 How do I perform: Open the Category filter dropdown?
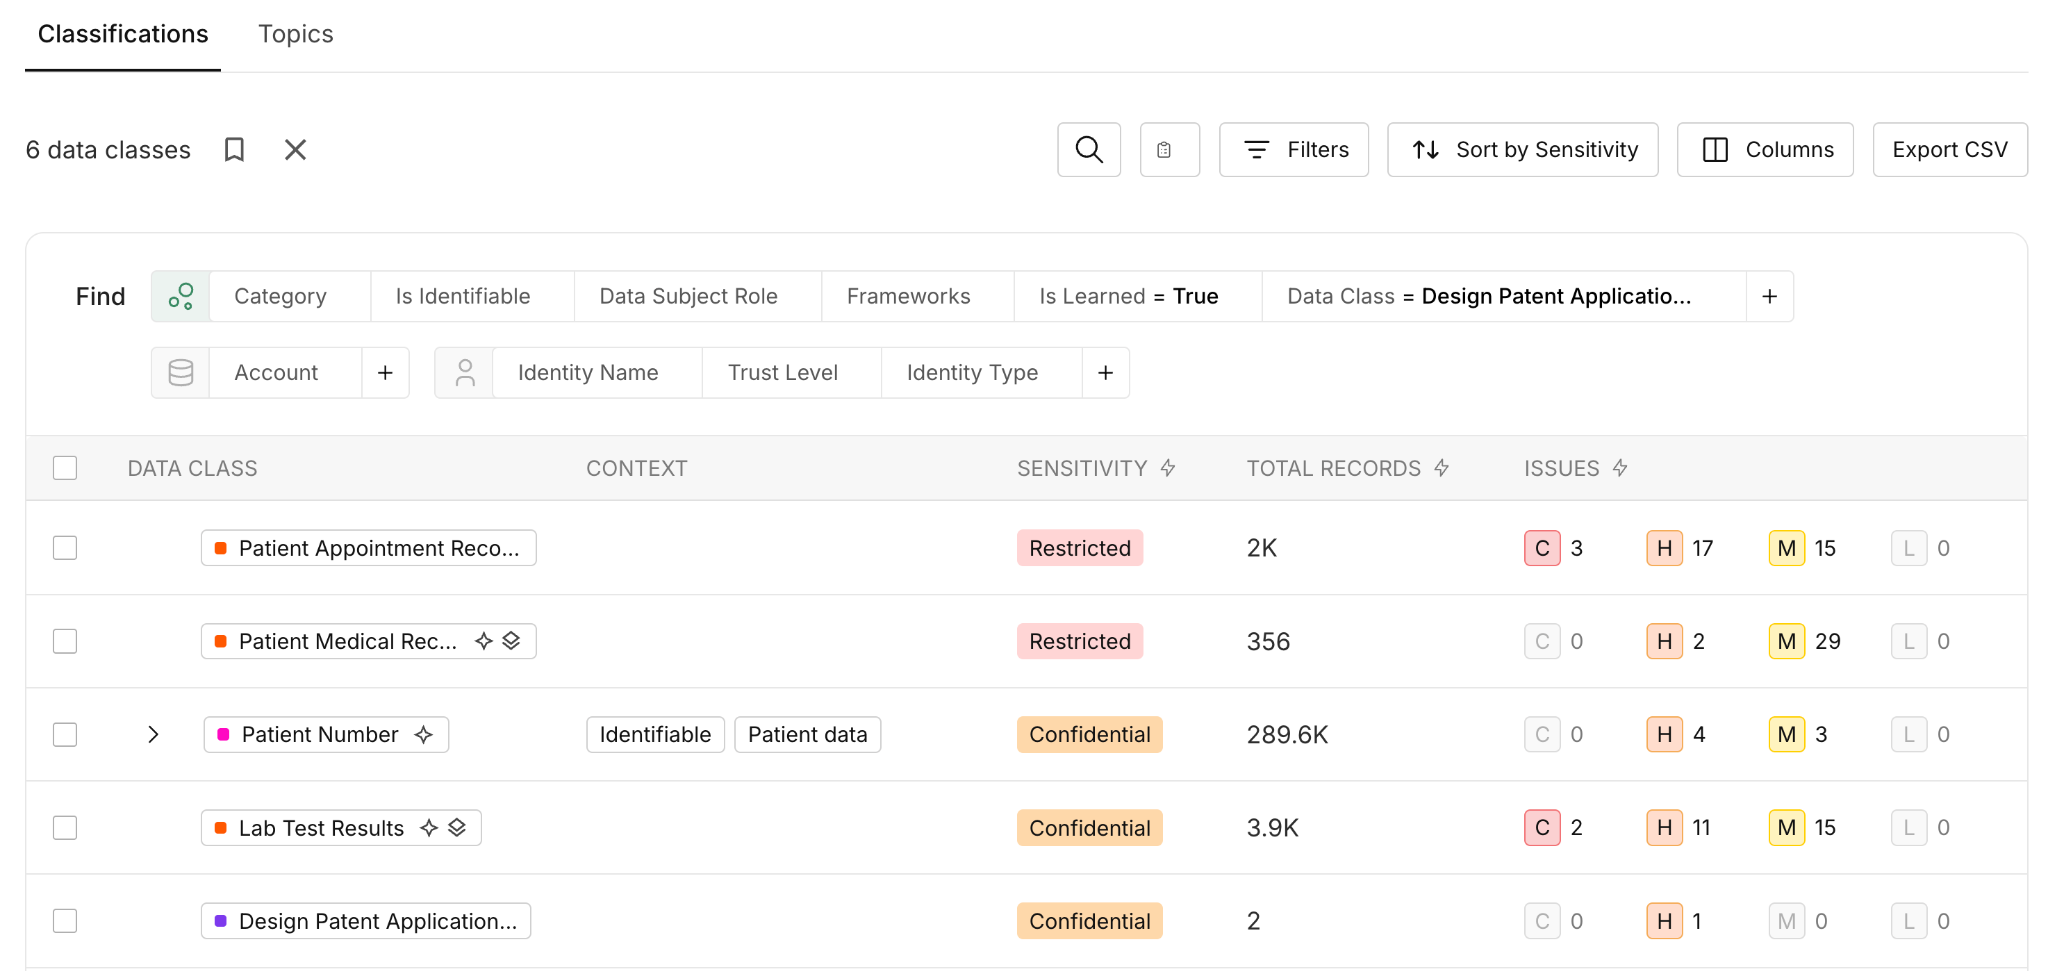[281, 296]
